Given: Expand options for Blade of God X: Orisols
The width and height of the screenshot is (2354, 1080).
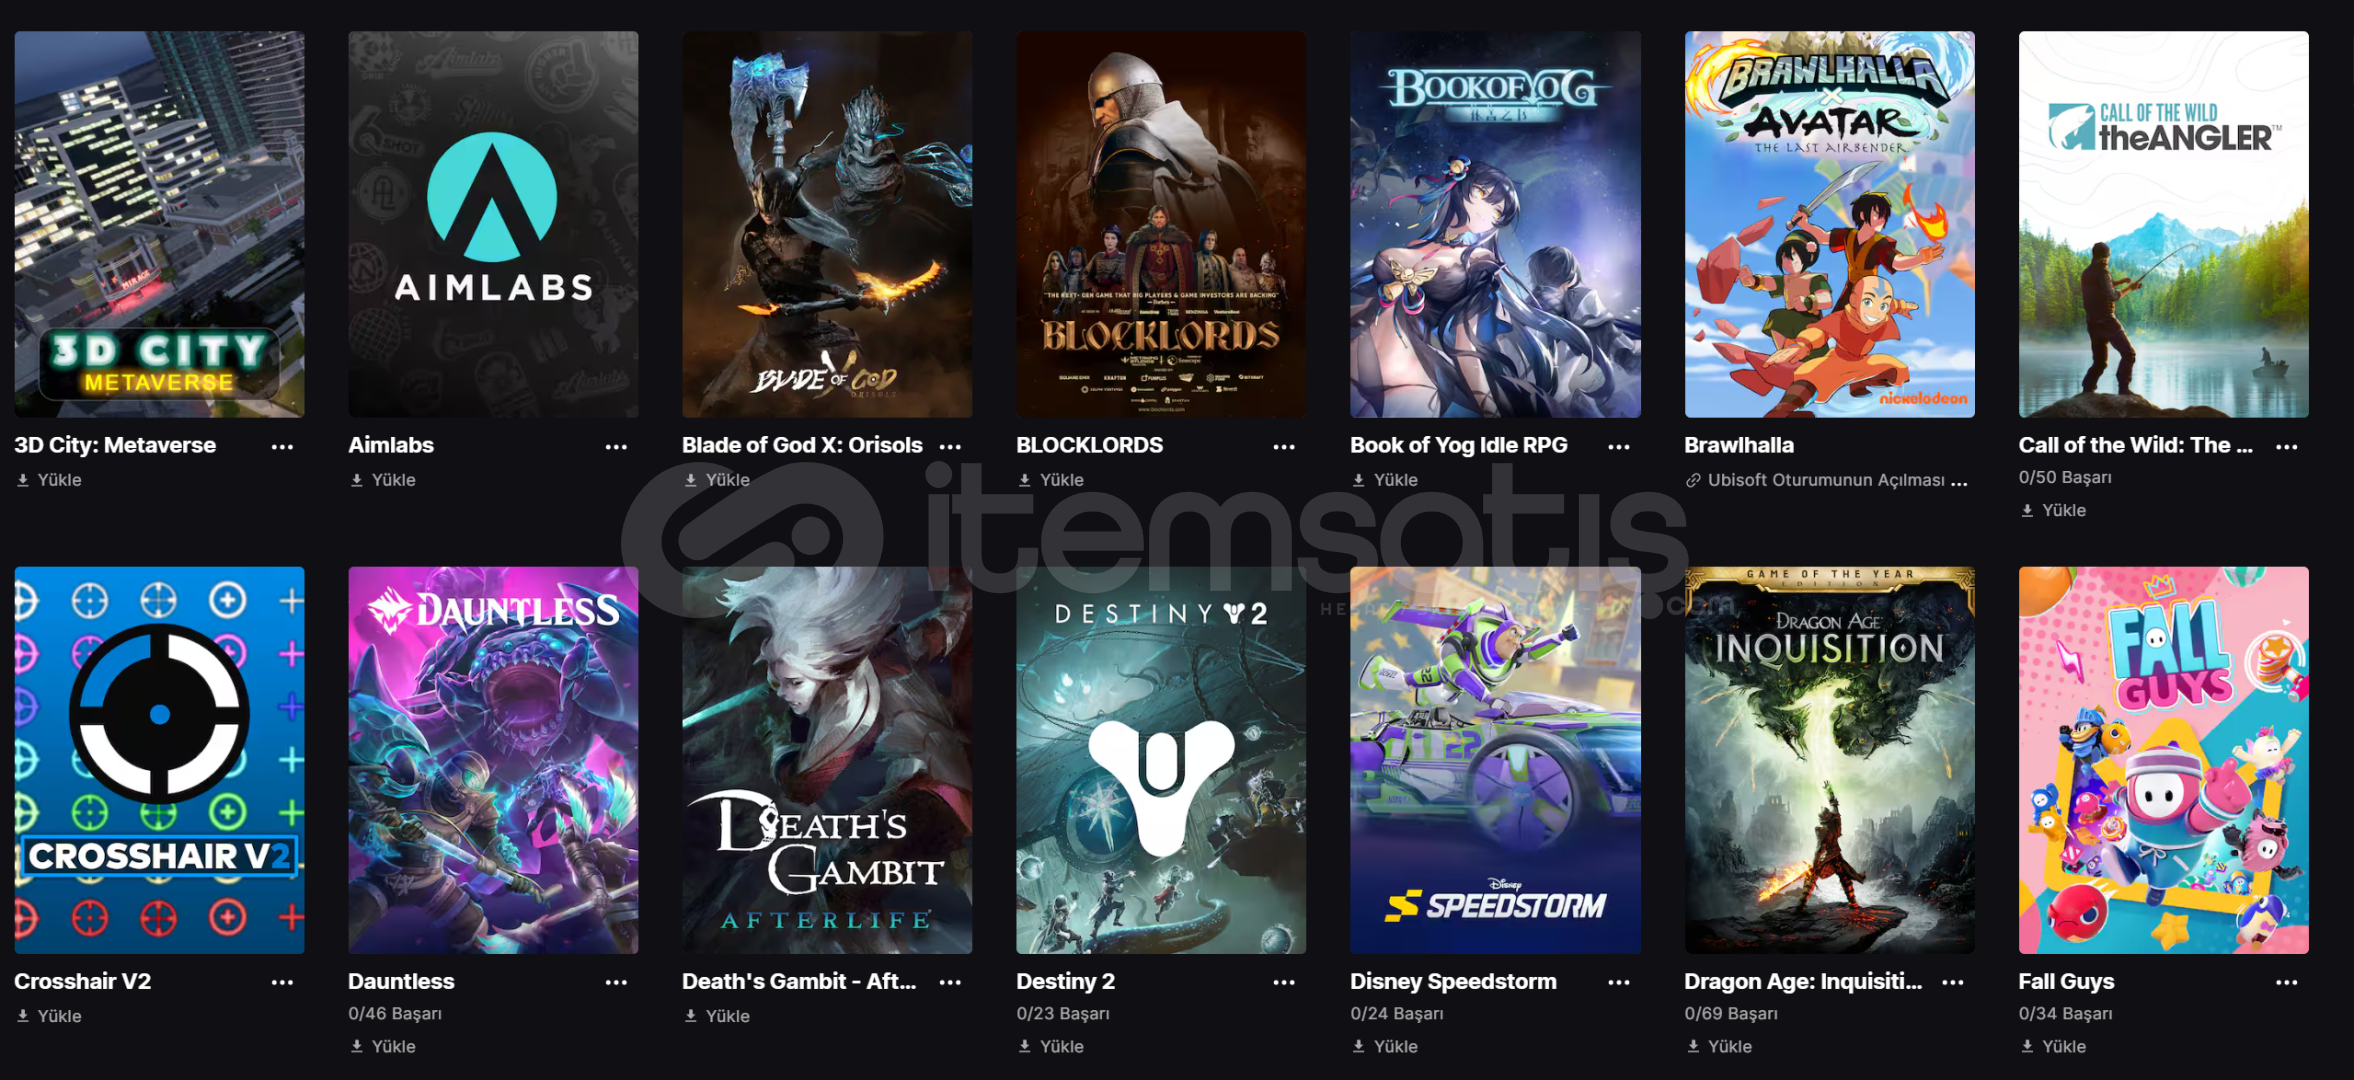Looking at the screenshot, I should 951,447.
